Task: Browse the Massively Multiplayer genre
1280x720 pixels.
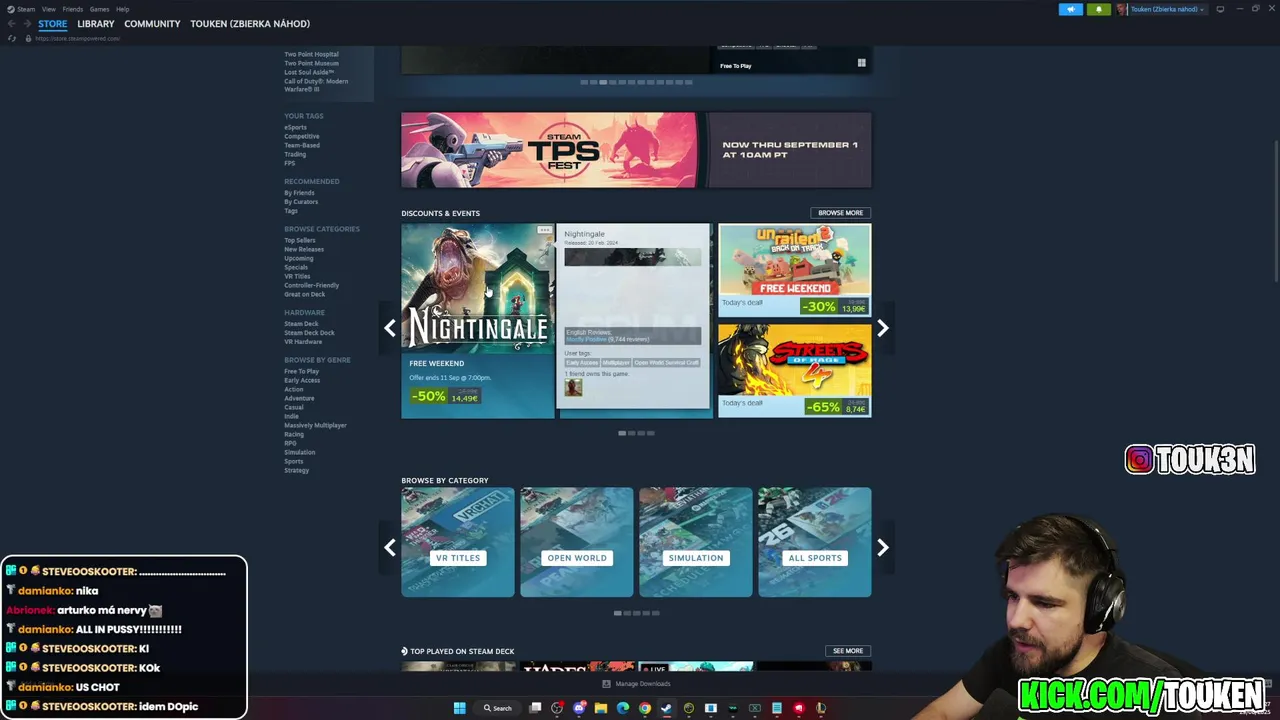Action: (x=315, y=425)
